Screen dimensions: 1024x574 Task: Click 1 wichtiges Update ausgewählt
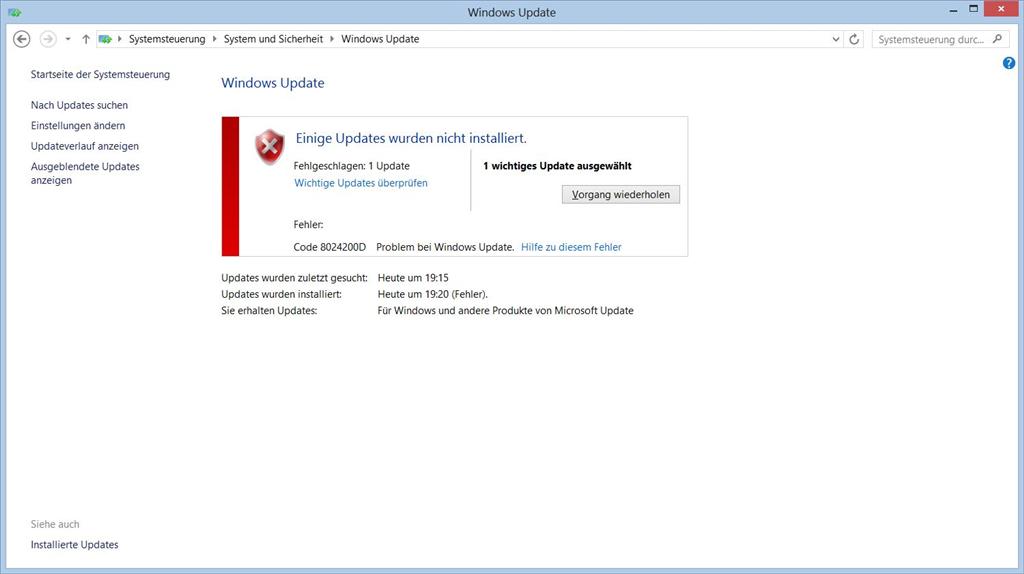(557, 166)
